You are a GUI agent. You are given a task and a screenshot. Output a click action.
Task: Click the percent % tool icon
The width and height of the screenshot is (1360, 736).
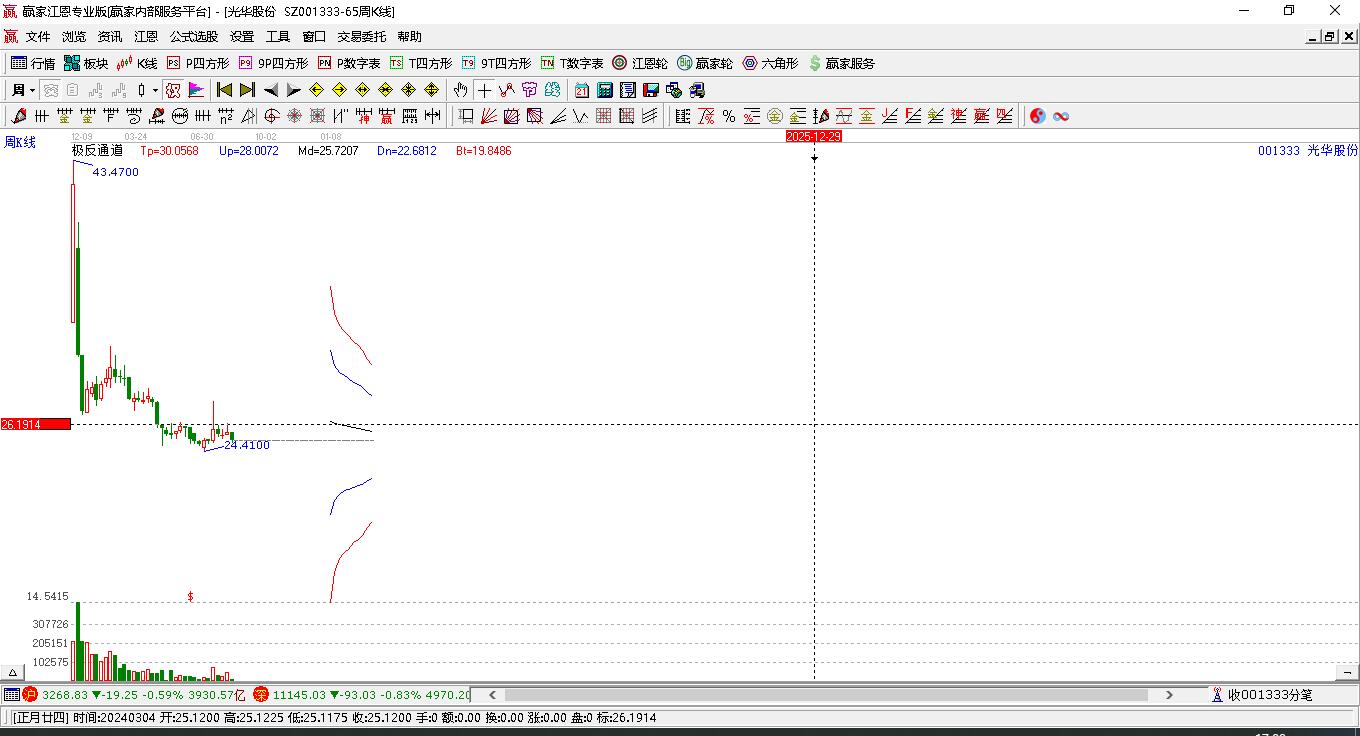729,116
